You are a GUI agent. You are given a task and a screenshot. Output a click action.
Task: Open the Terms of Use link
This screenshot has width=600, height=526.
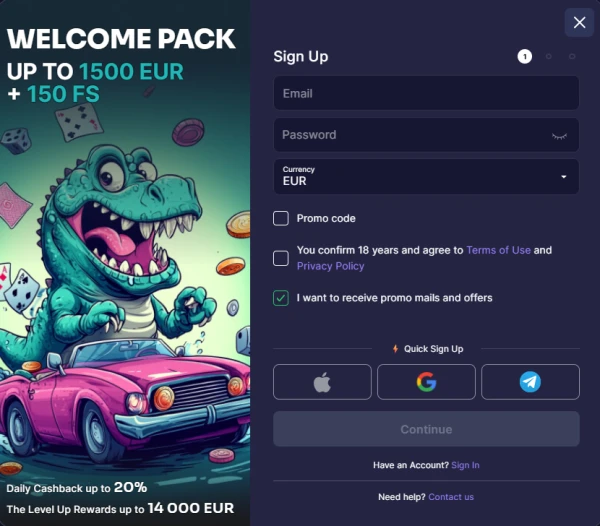[499, 250]
